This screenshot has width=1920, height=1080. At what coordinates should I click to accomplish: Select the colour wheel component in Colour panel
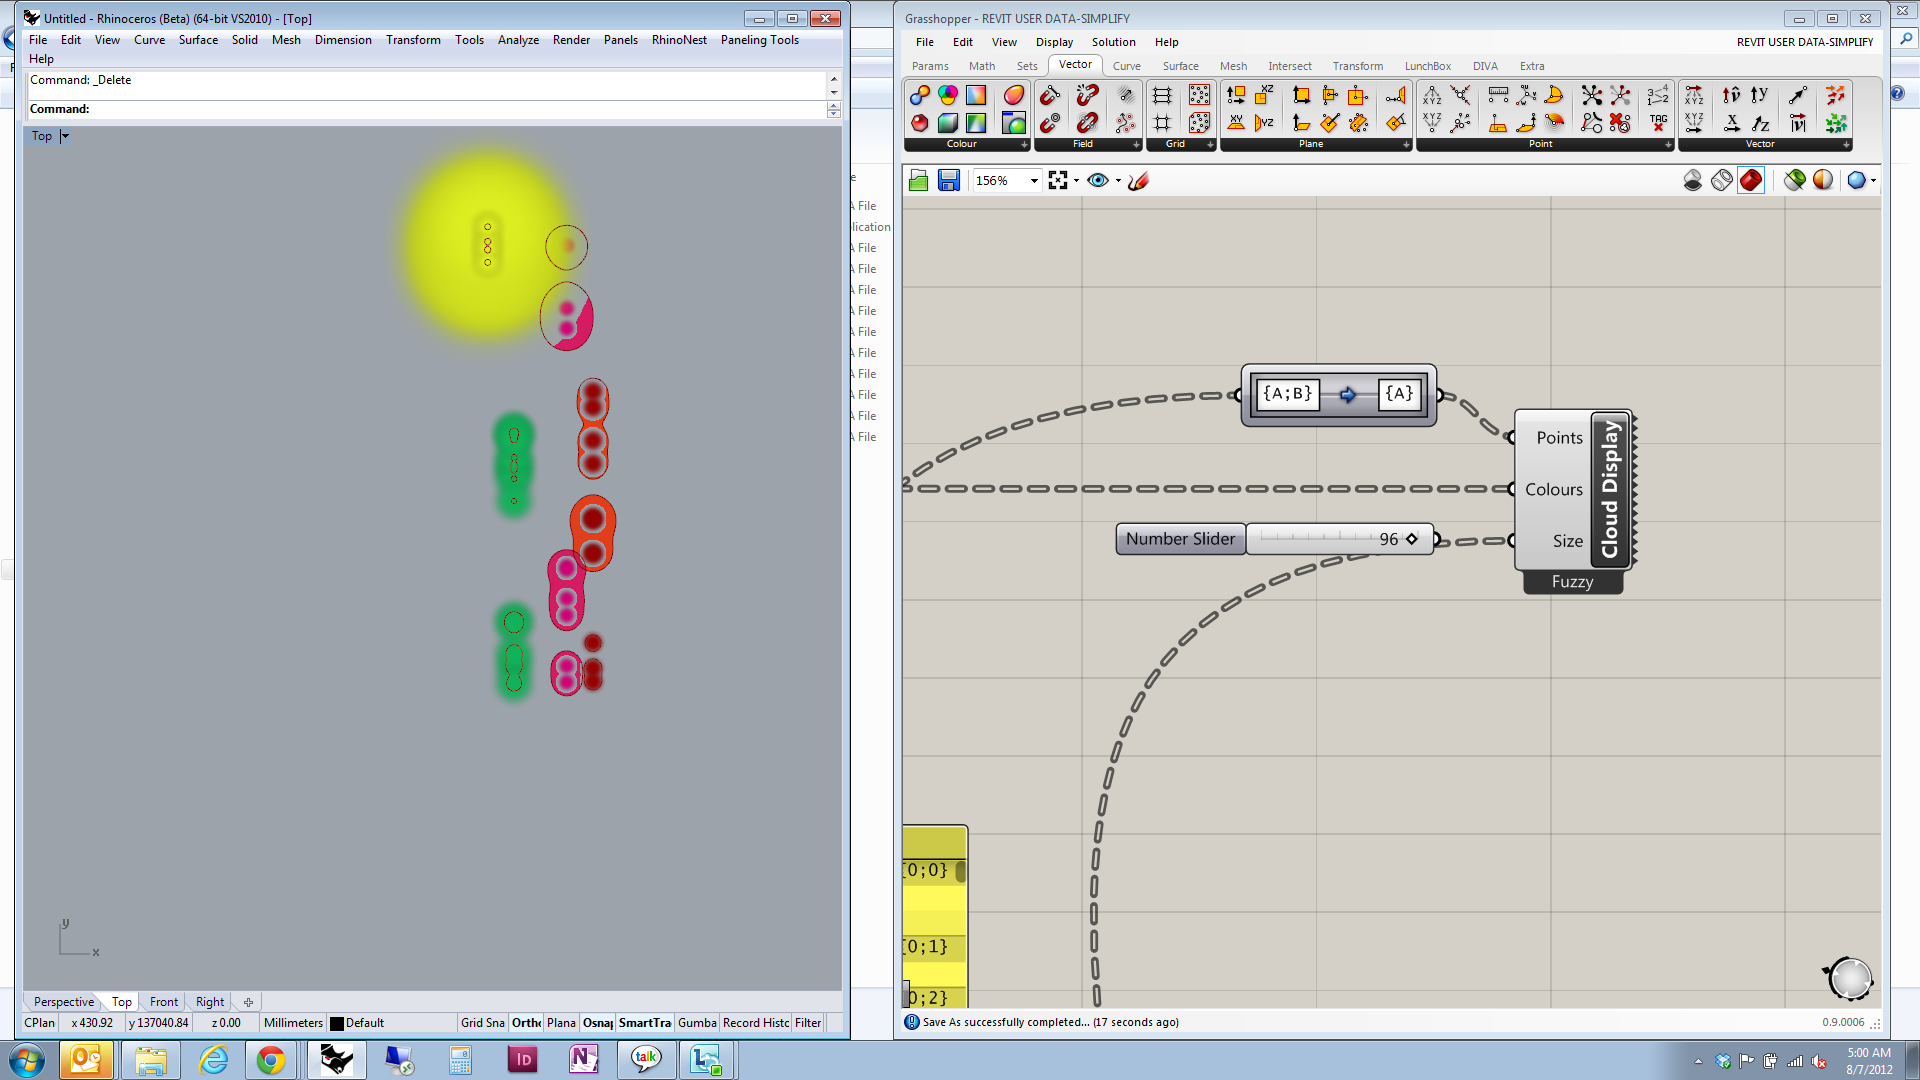click(x=947, y=95)
